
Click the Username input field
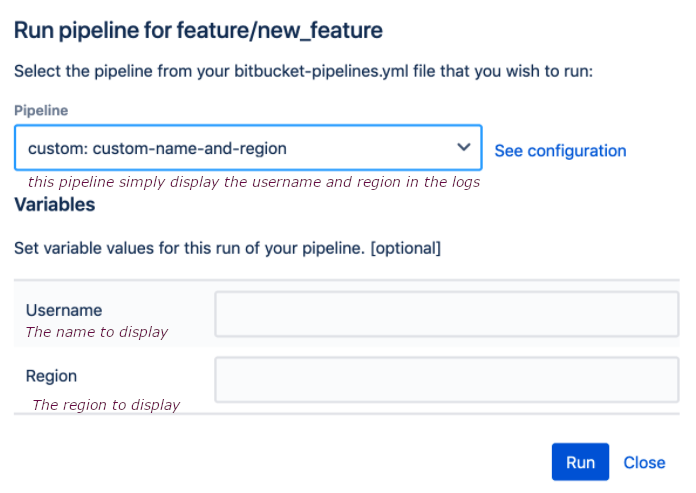(x=447, y=314)
